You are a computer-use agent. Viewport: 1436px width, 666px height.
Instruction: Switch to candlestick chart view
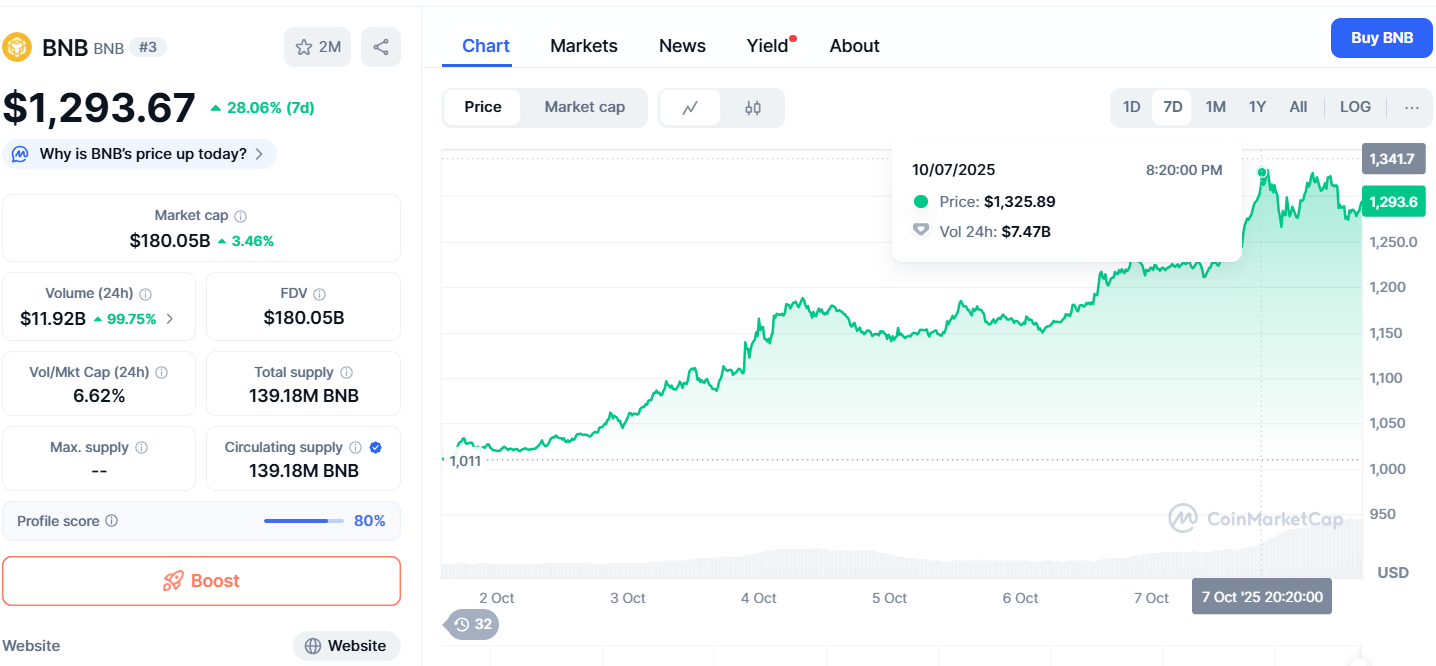pos(752,108)
